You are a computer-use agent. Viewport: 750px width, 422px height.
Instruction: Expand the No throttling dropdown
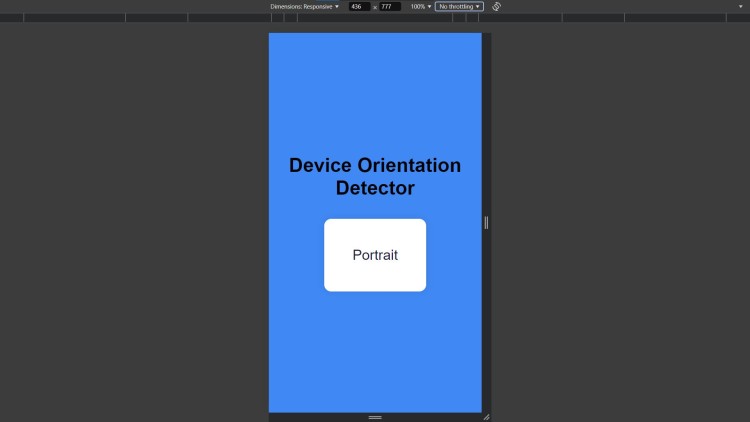tap(459, 6)
